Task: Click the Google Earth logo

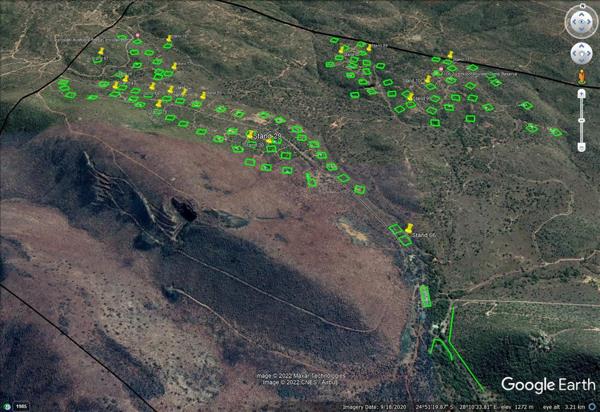Action: pos(547,385)
